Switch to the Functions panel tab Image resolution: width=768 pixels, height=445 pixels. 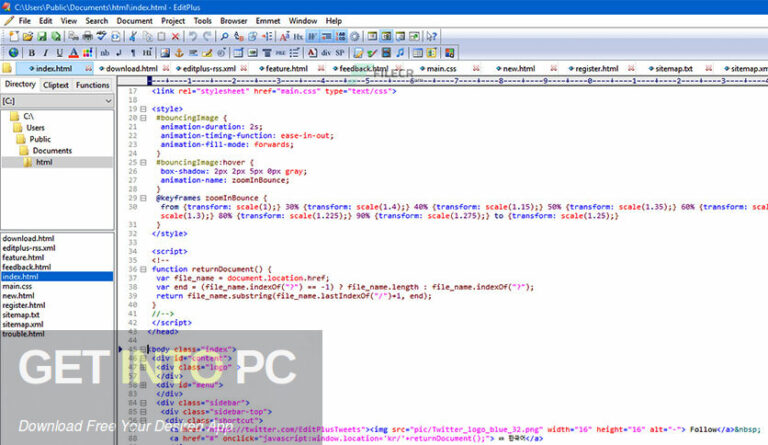click(x=93, y=85)
